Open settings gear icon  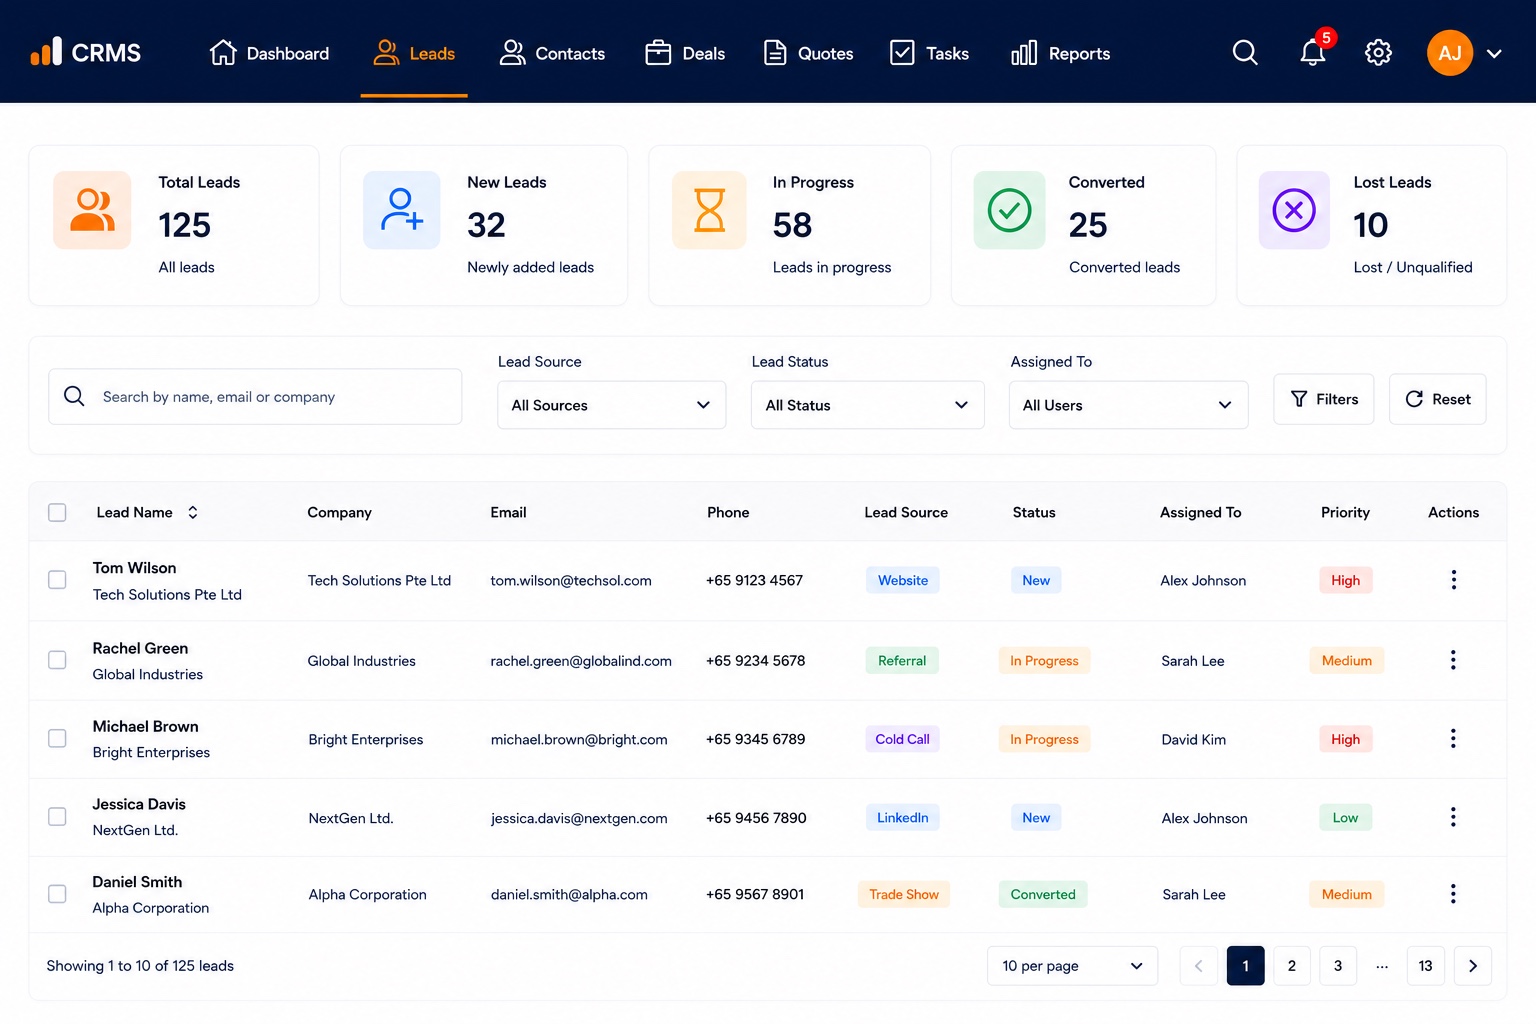tap(1379, 53)
